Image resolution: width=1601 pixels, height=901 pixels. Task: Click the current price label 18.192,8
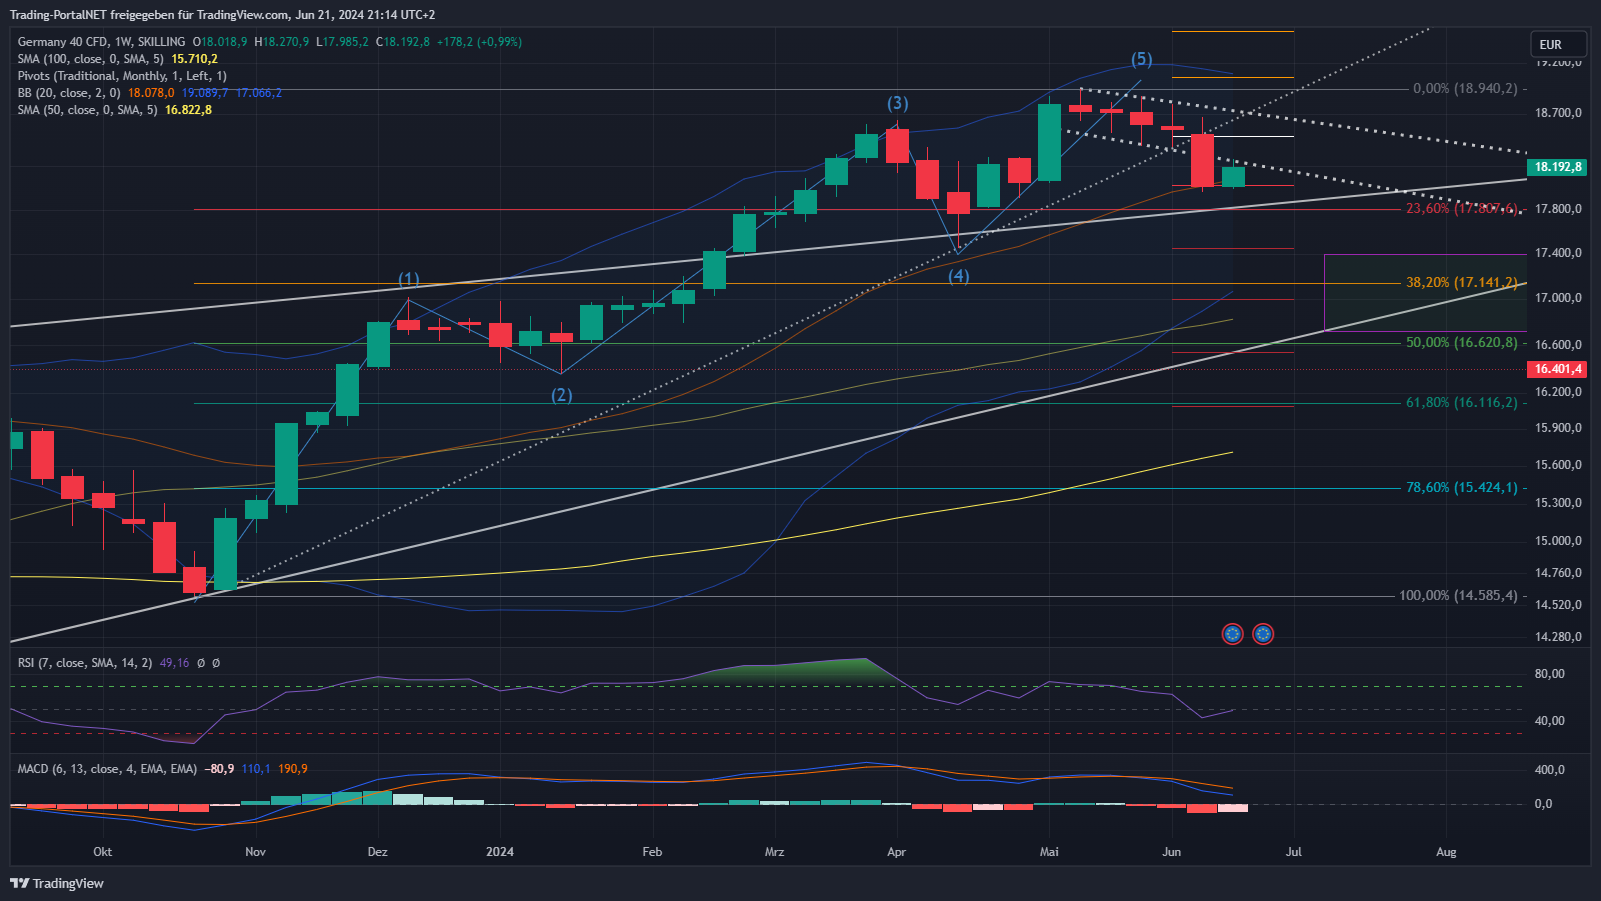pos(1558,167)
